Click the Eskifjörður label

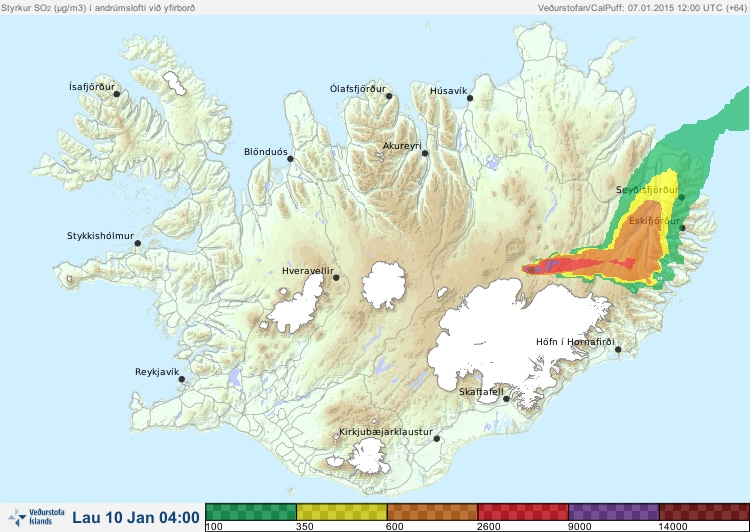654,221
